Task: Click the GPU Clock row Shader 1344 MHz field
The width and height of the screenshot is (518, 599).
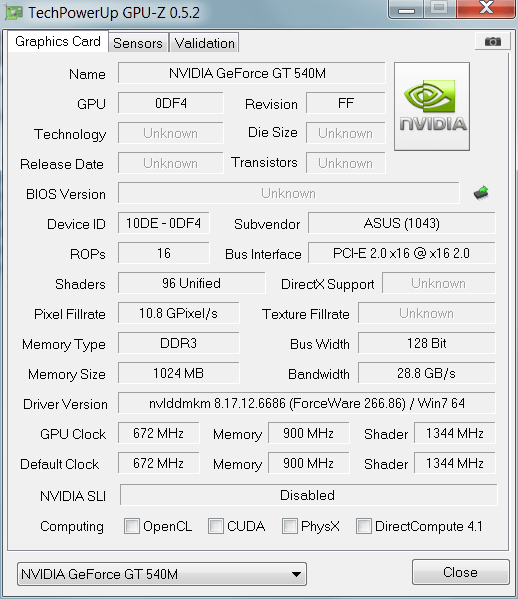Action: pos(455,433)
